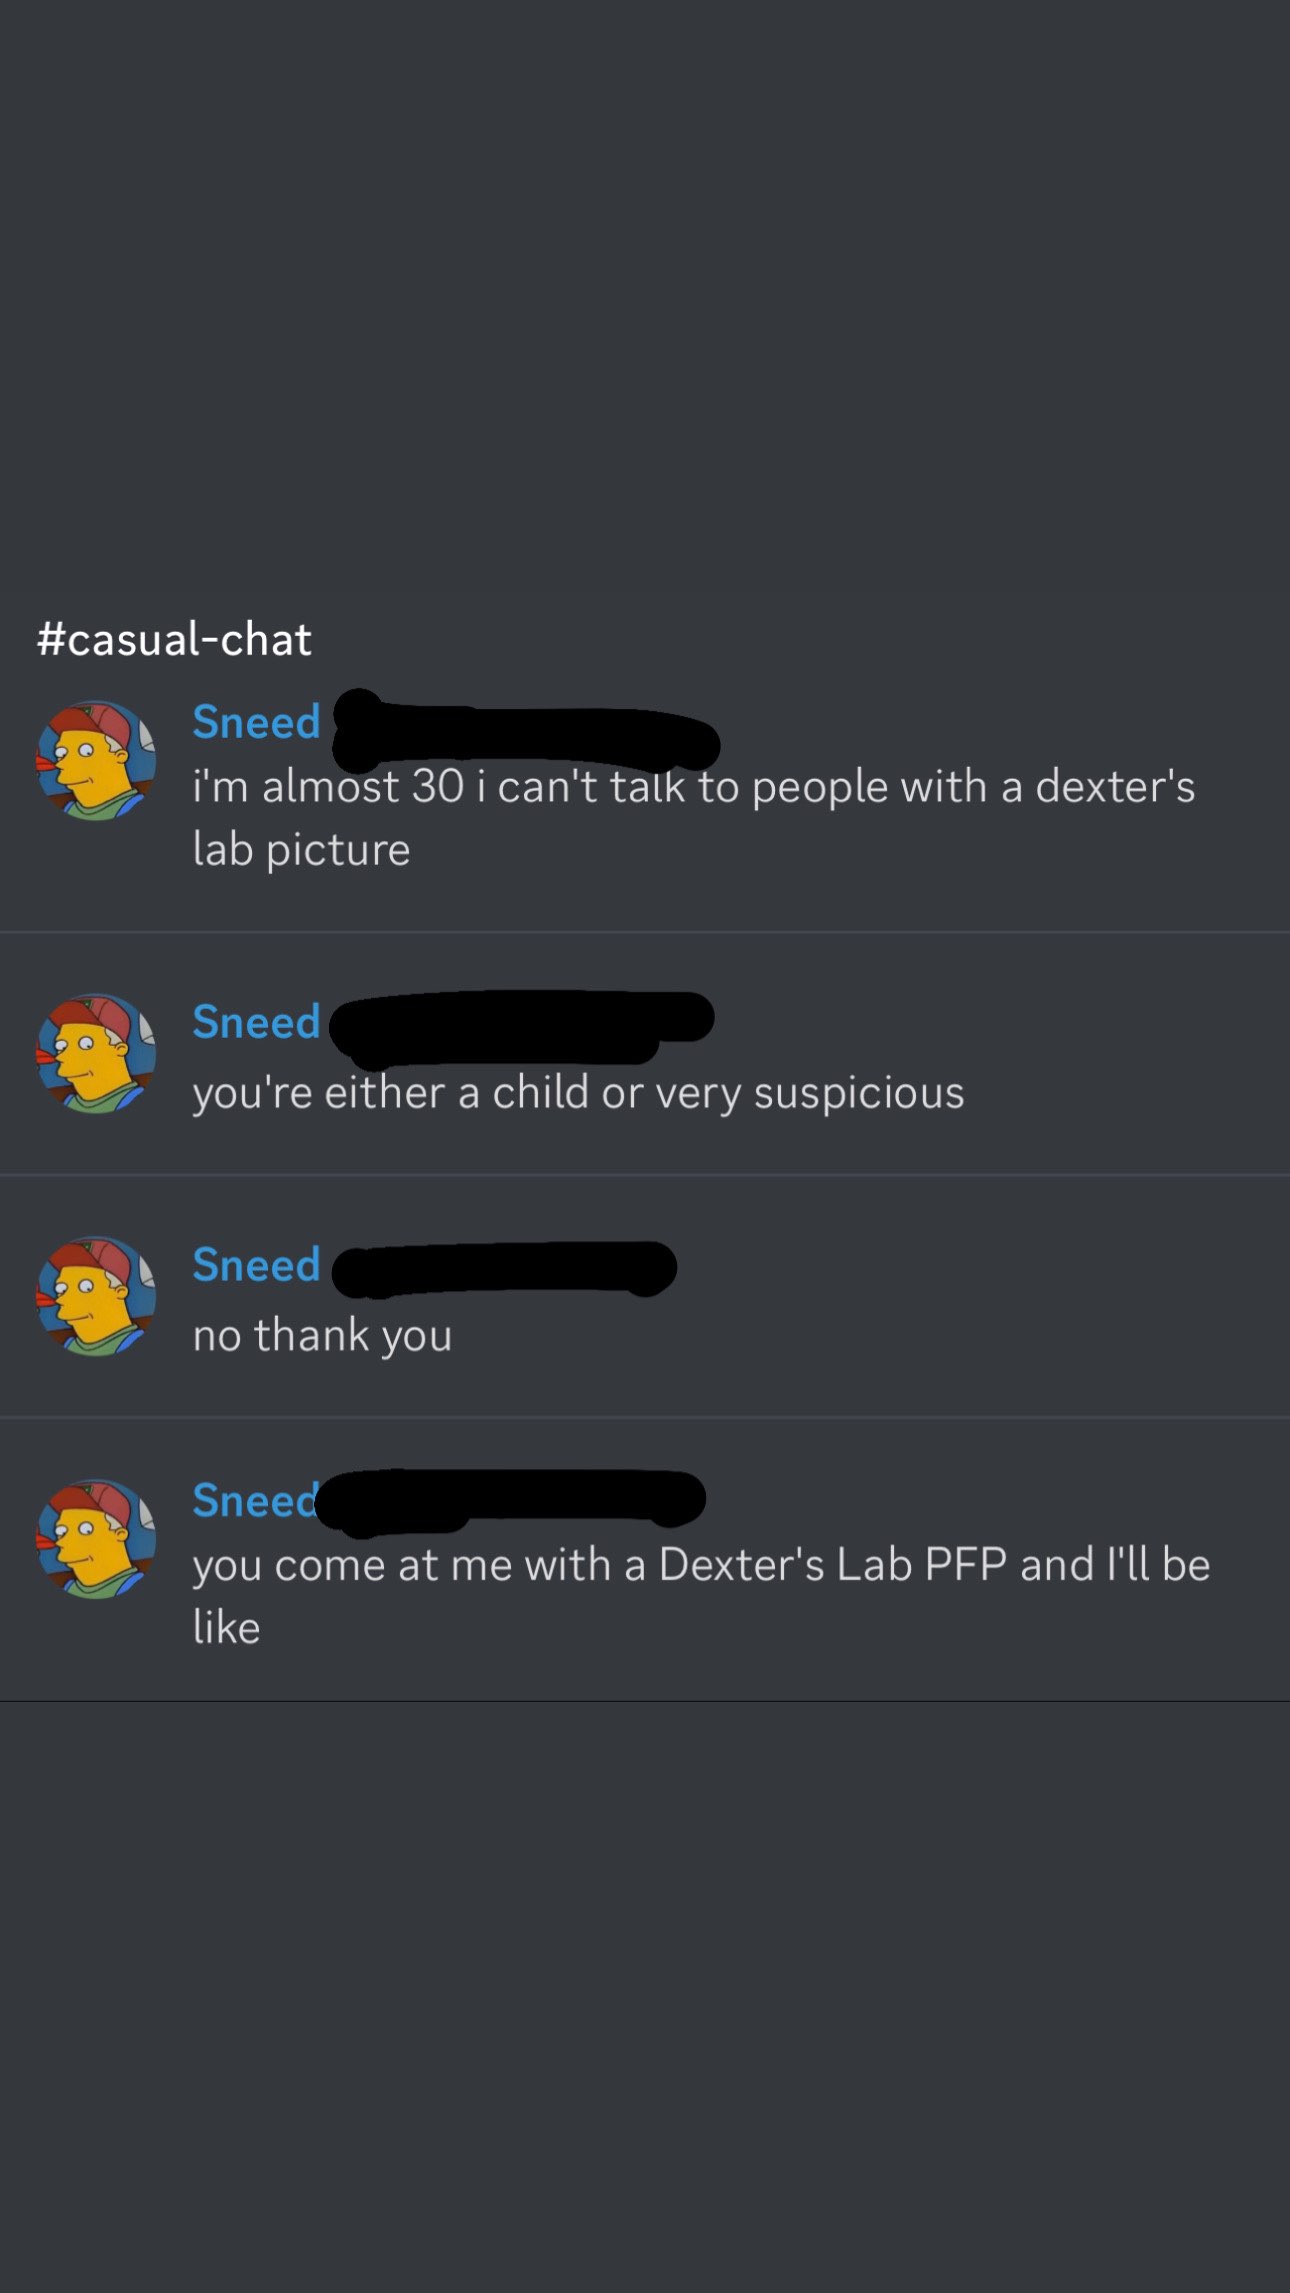The width and height of the screenshot is (1290, 2293).
Task: Select message "i'm almost 30 i can't talk"
Action: [694, 817]
